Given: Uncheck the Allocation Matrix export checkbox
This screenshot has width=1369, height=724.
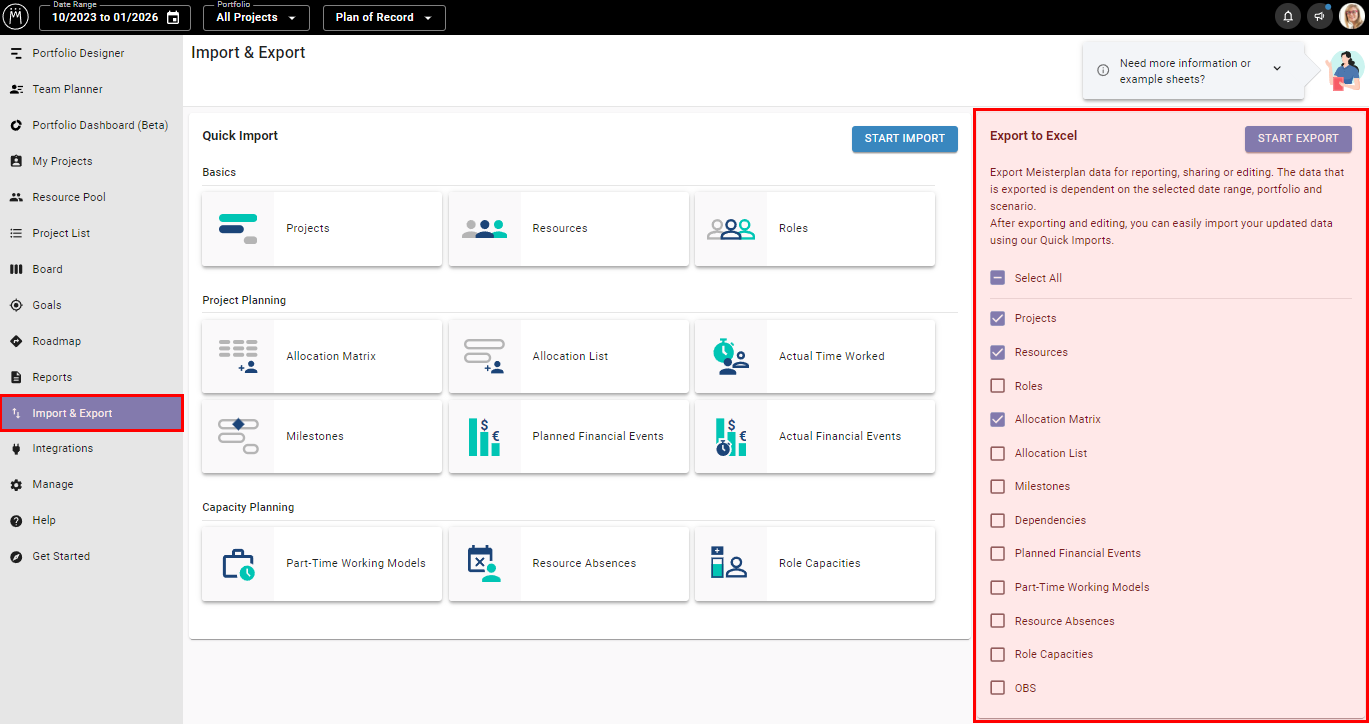Looking at the screenshot, I should [x=997, y=419].
